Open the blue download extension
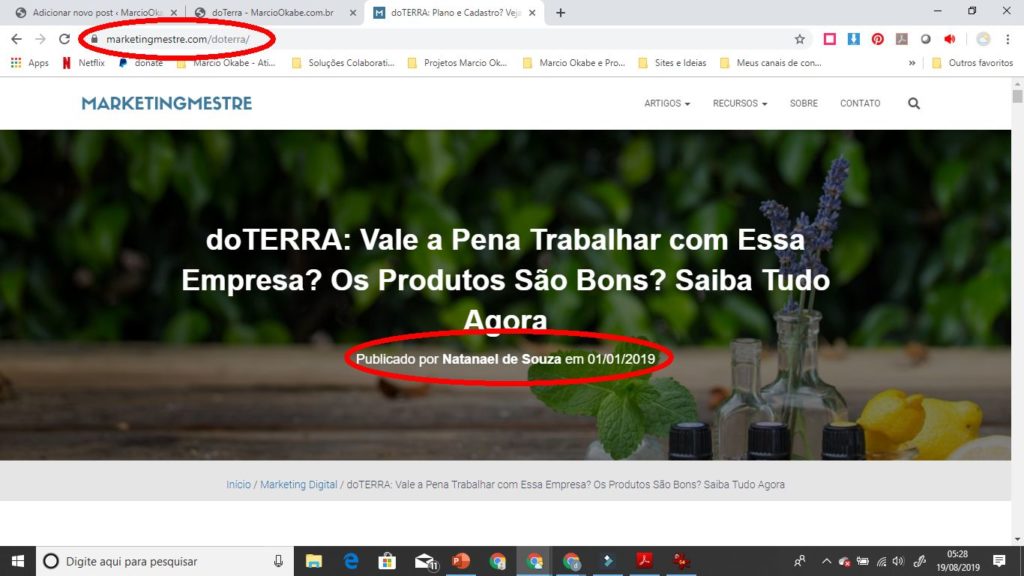Viewport: 1024px width, 576px height. tap(854, 39)
